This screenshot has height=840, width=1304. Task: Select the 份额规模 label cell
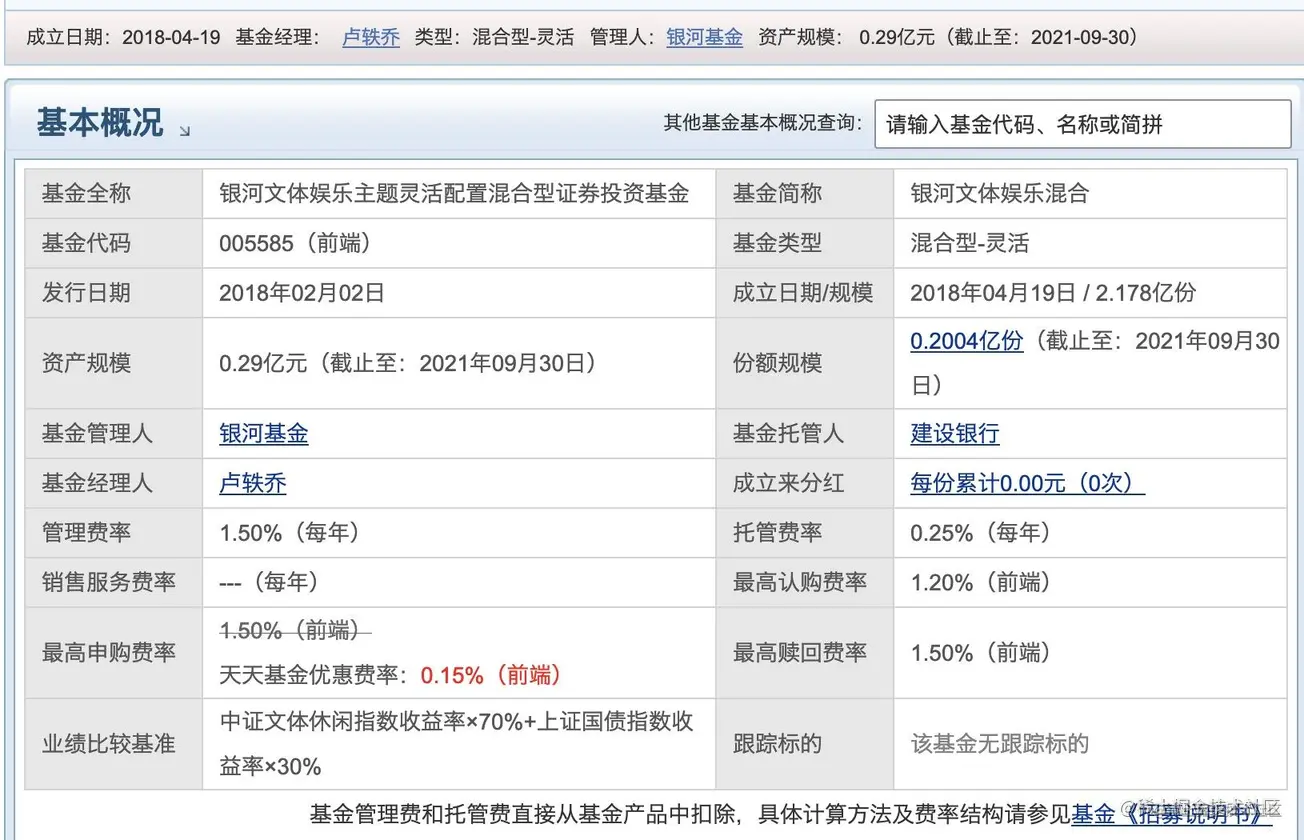click(805, 363)
